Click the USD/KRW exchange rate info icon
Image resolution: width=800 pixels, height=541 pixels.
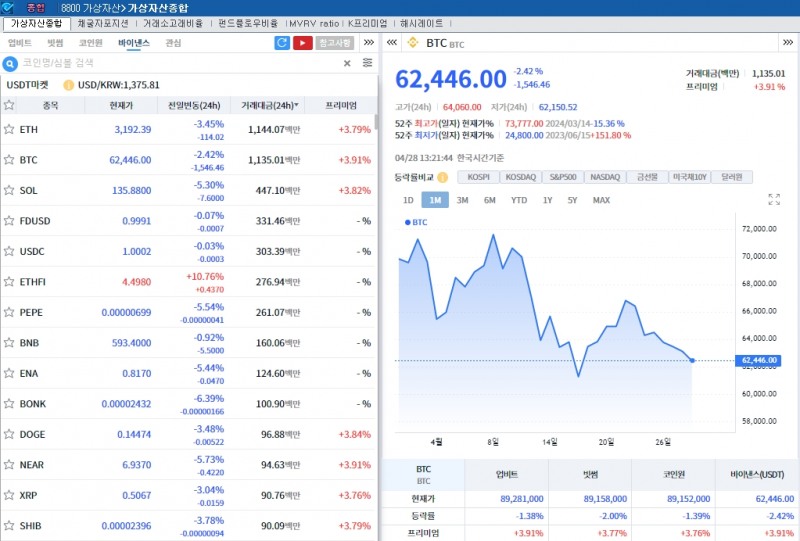coord(69,85)
